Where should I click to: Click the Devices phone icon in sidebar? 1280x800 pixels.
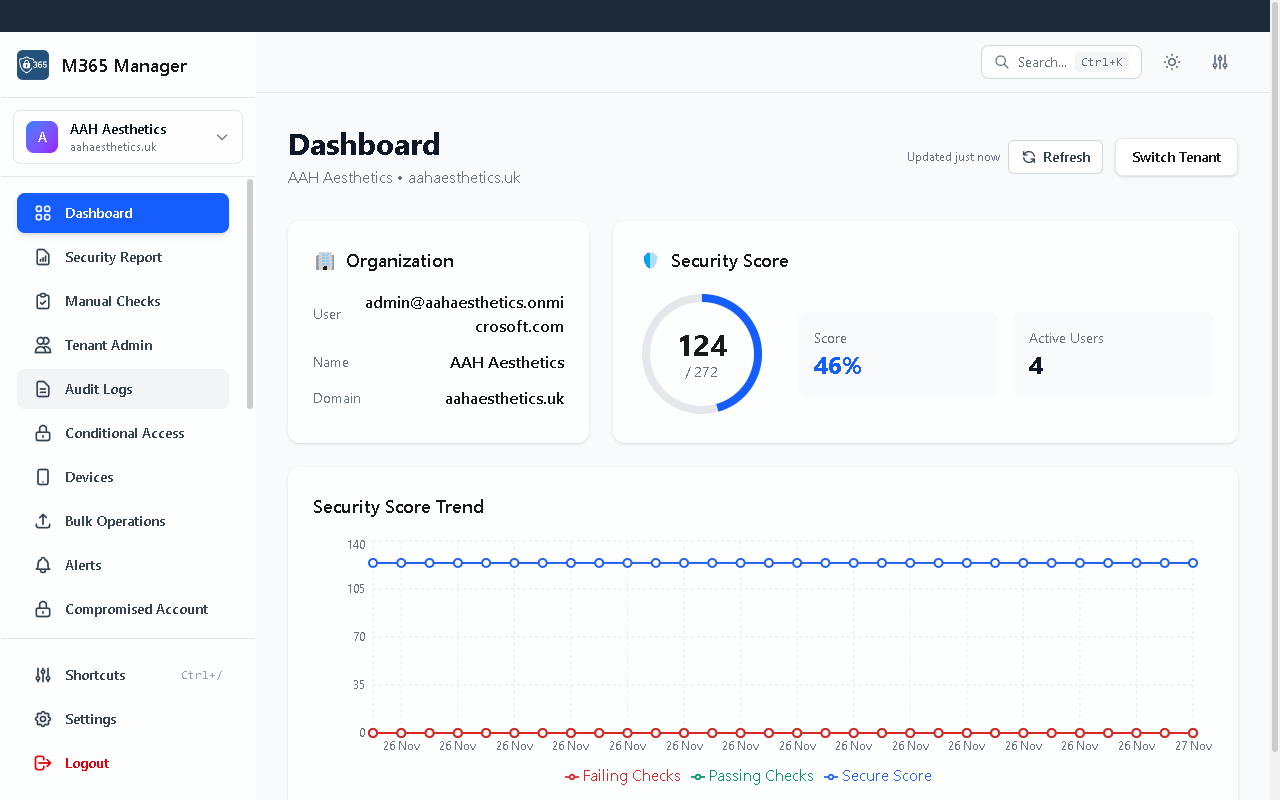42,477
